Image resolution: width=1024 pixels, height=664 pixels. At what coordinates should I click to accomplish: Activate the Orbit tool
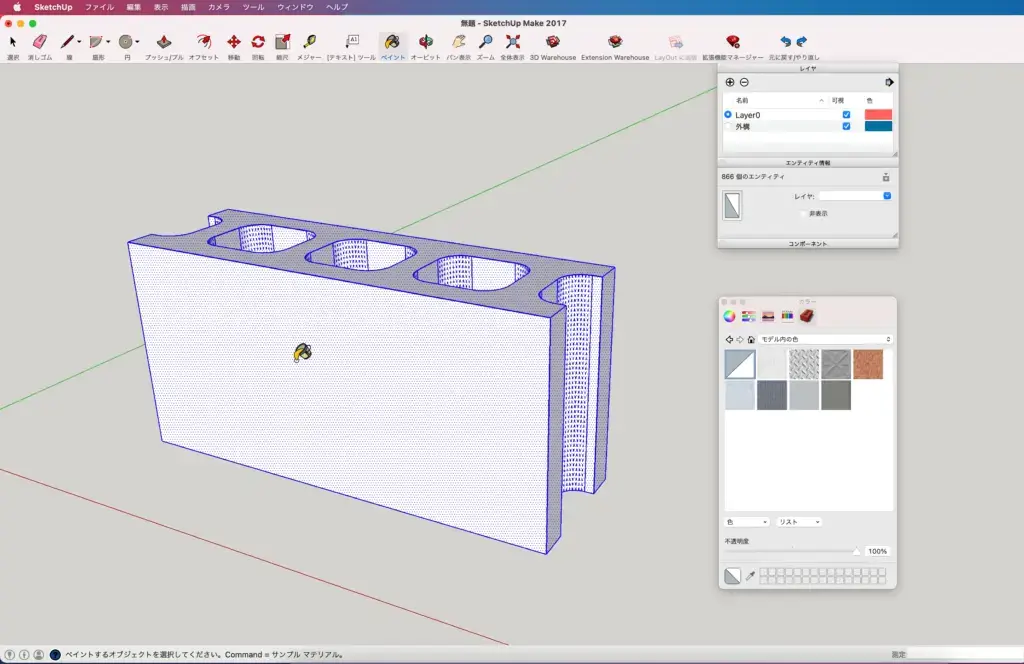426,42
